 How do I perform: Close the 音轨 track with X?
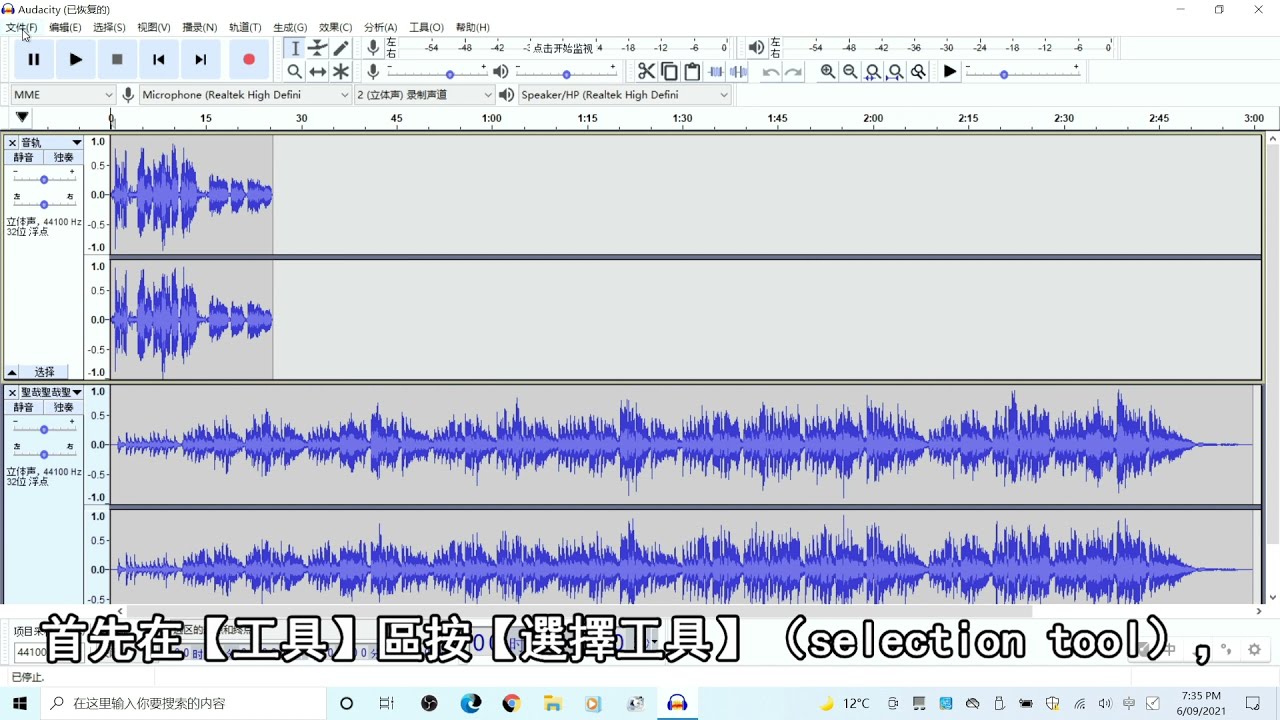12,143
